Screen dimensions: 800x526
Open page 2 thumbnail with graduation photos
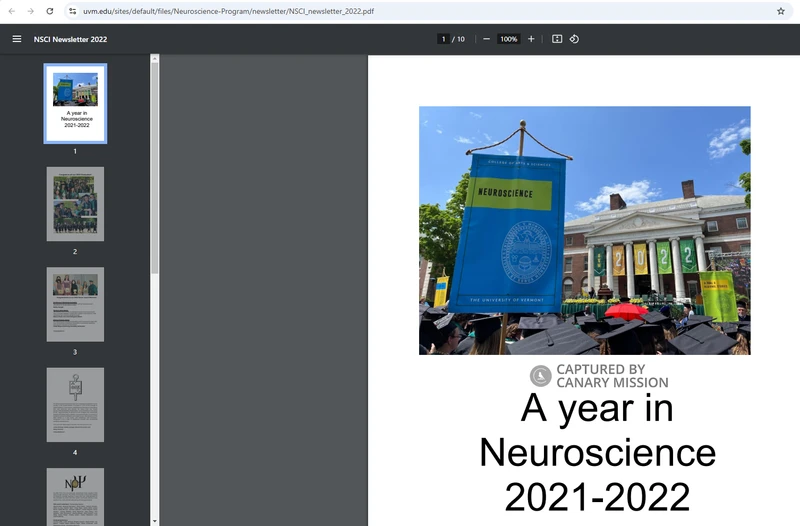tap(76, 204)
